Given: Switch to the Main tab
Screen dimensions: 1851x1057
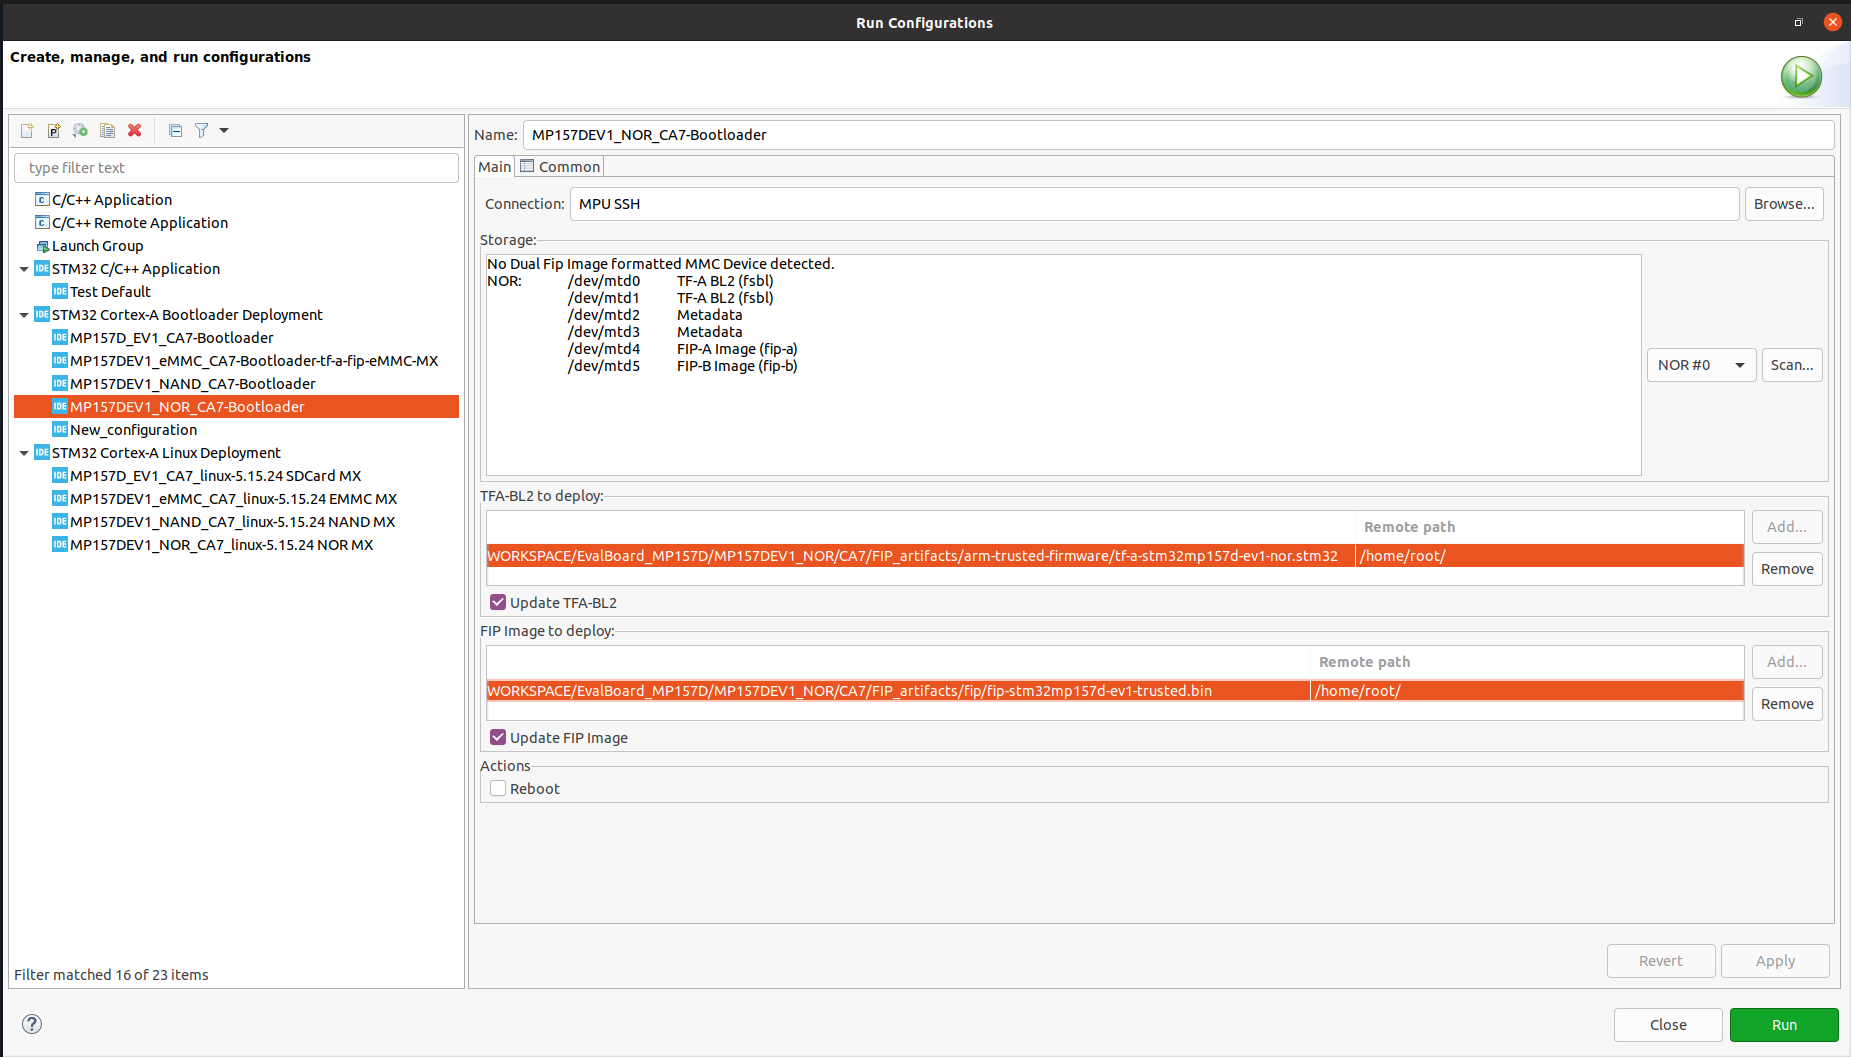Looking at the screenshot, I should click(494, 167).
